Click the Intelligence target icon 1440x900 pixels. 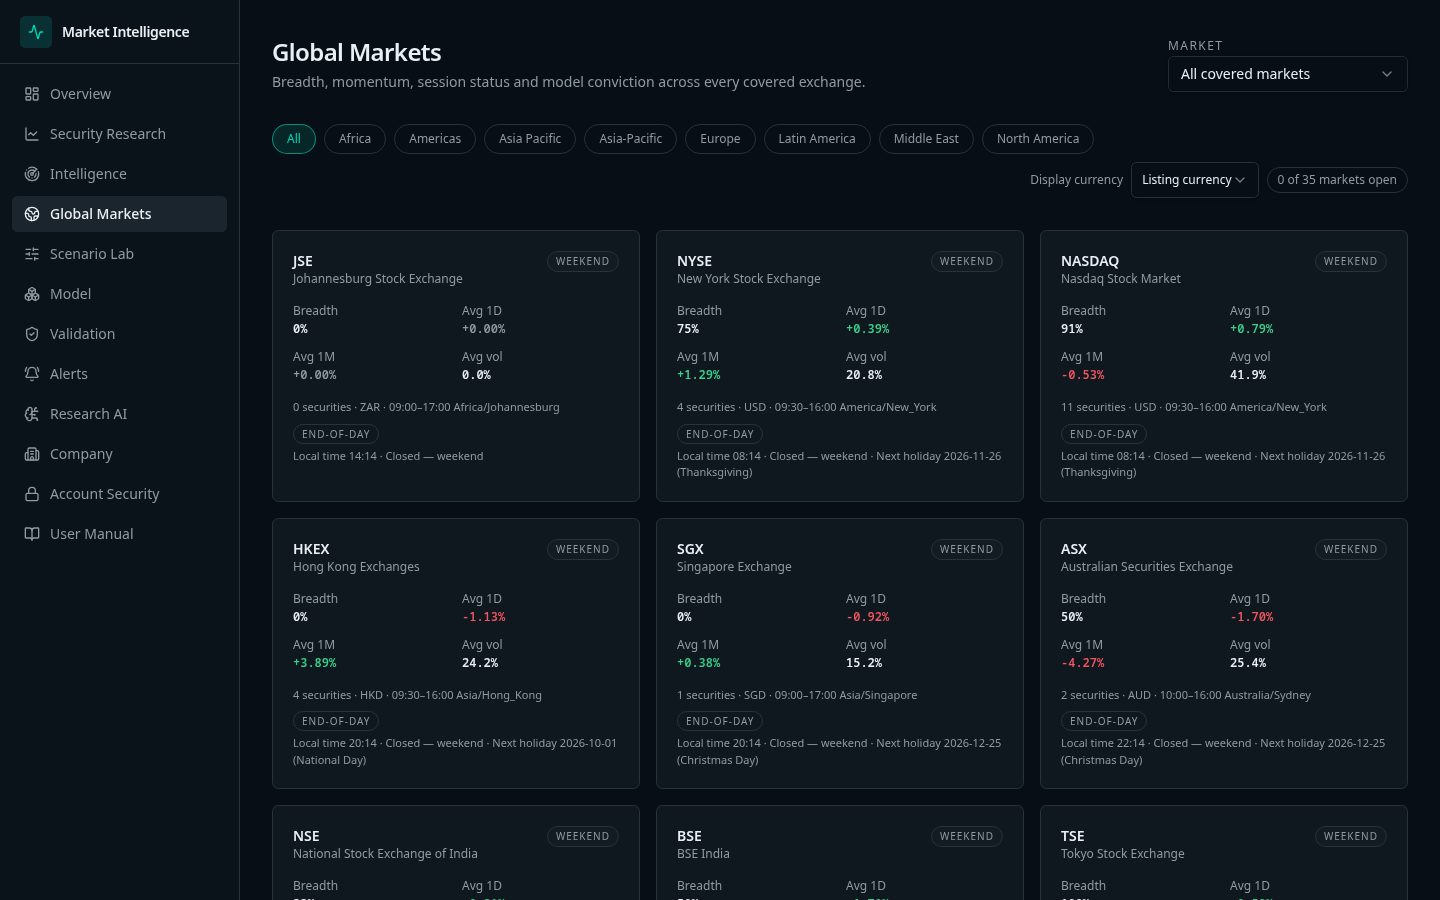pyautogui.click(x=32, y=174)
